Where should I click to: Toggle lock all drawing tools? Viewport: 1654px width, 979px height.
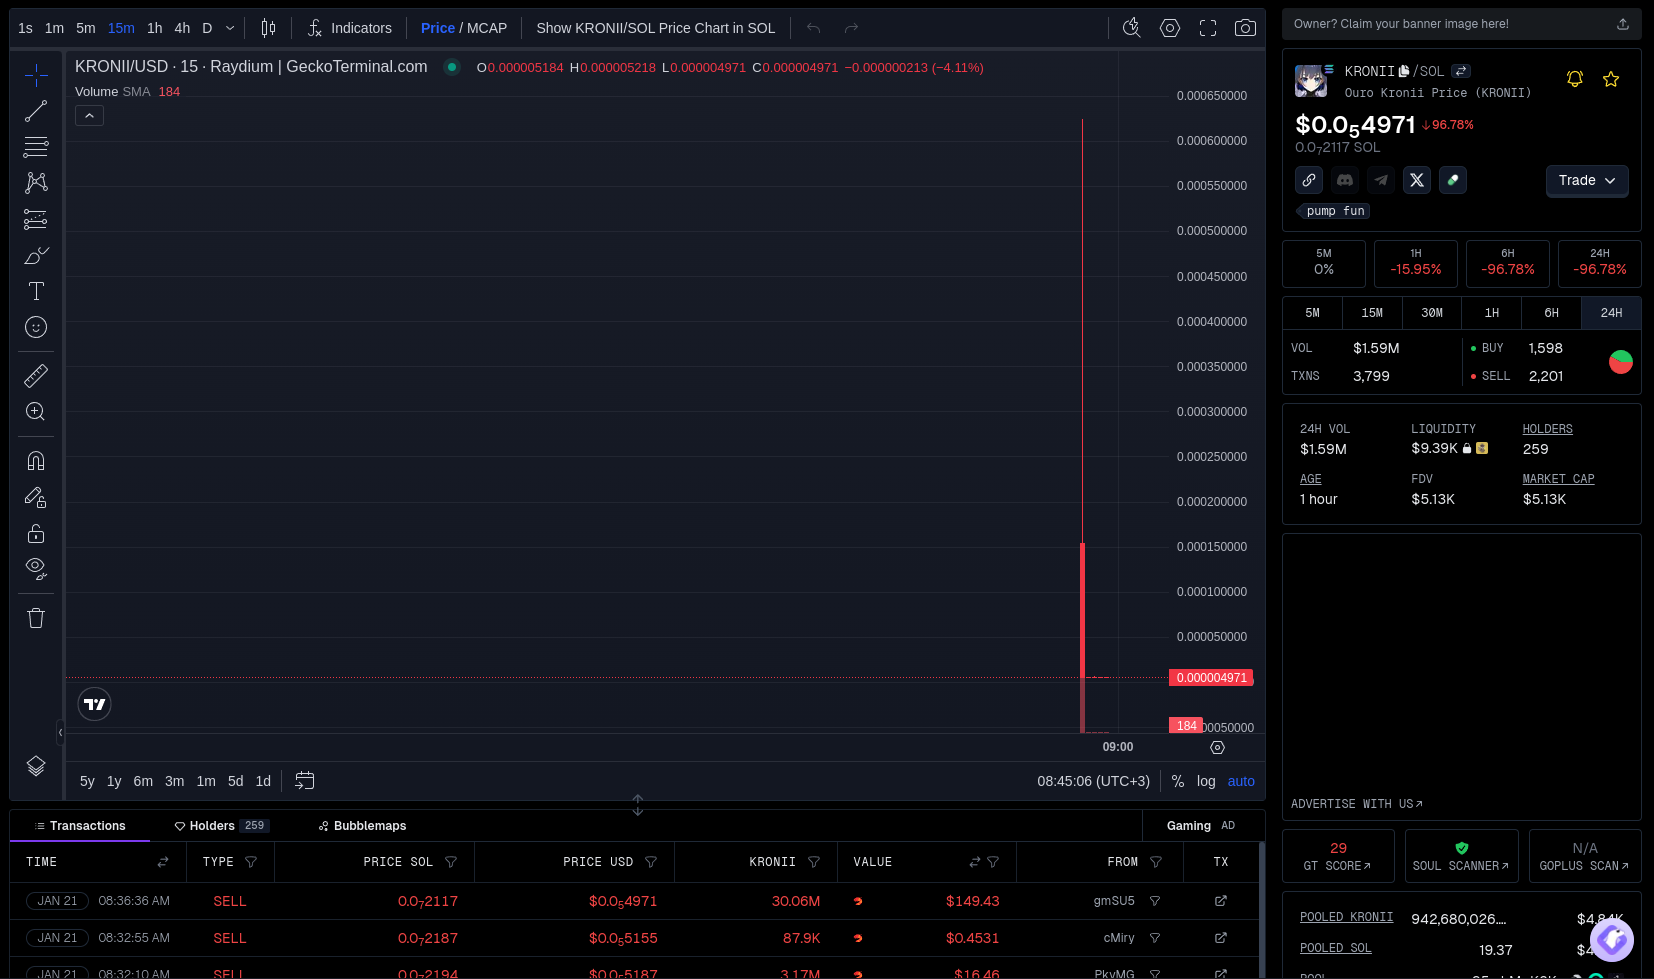coord(36,533)
